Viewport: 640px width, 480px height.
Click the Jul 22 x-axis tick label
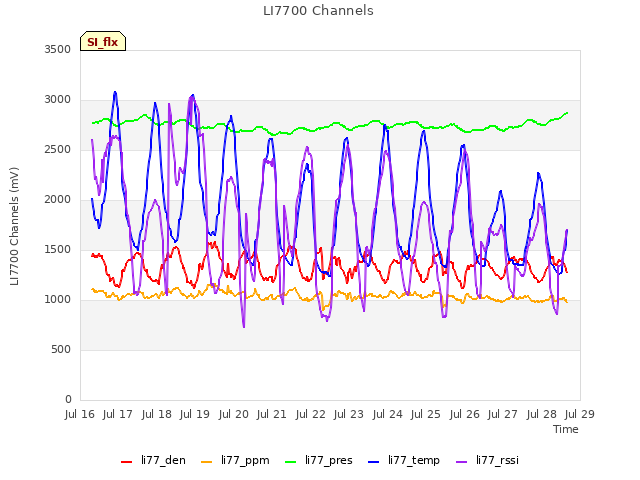(311, 414)
